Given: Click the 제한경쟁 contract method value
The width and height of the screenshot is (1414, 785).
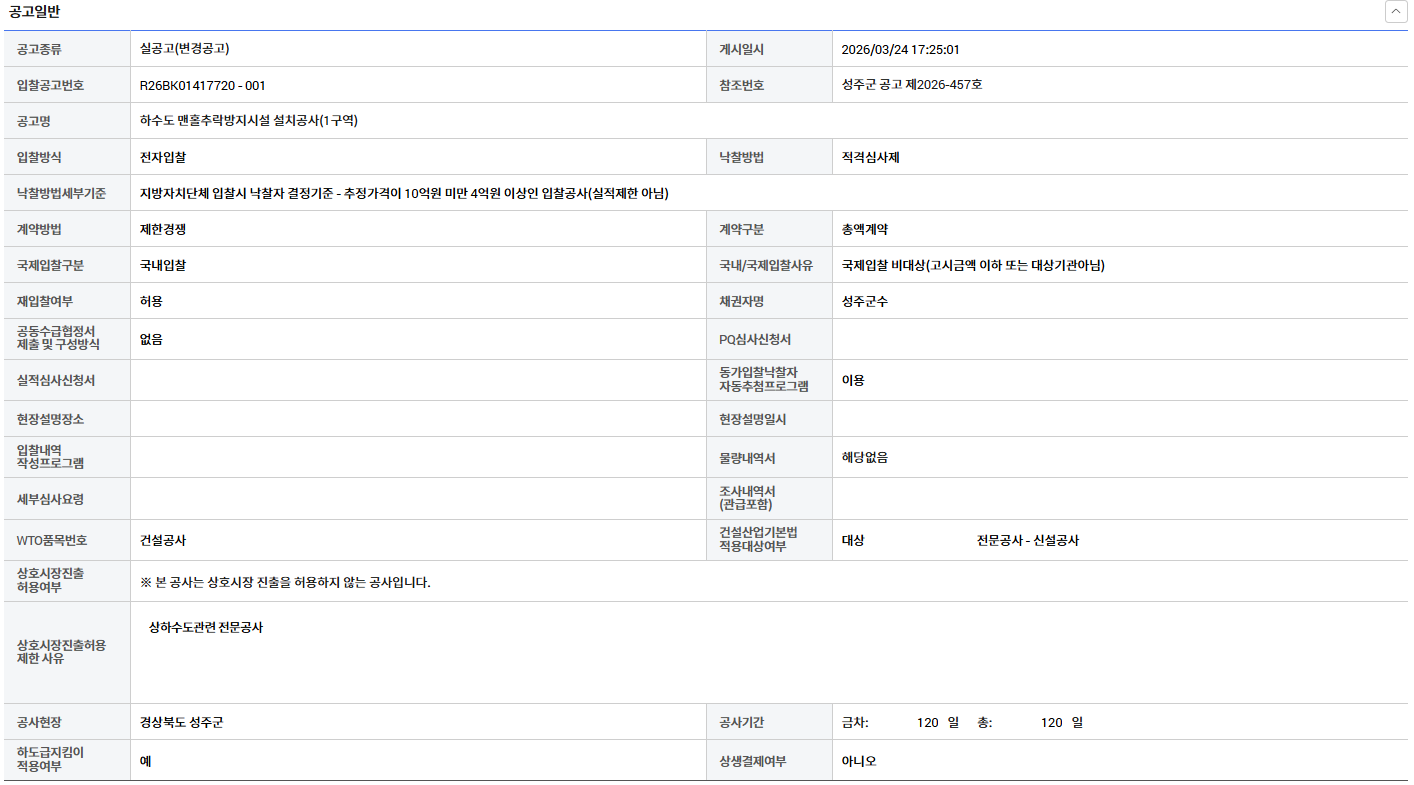Looking at the screenshot, I should tap(163, 229).
